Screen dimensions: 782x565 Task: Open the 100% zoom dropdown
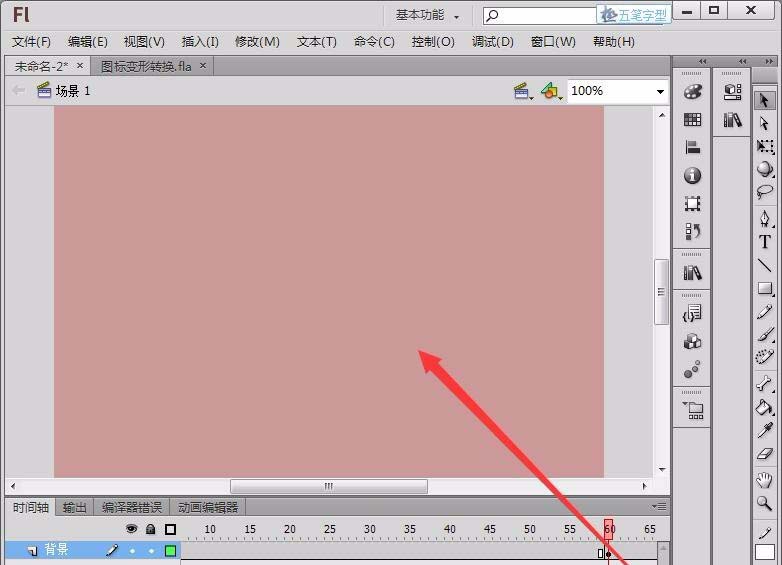660,92
